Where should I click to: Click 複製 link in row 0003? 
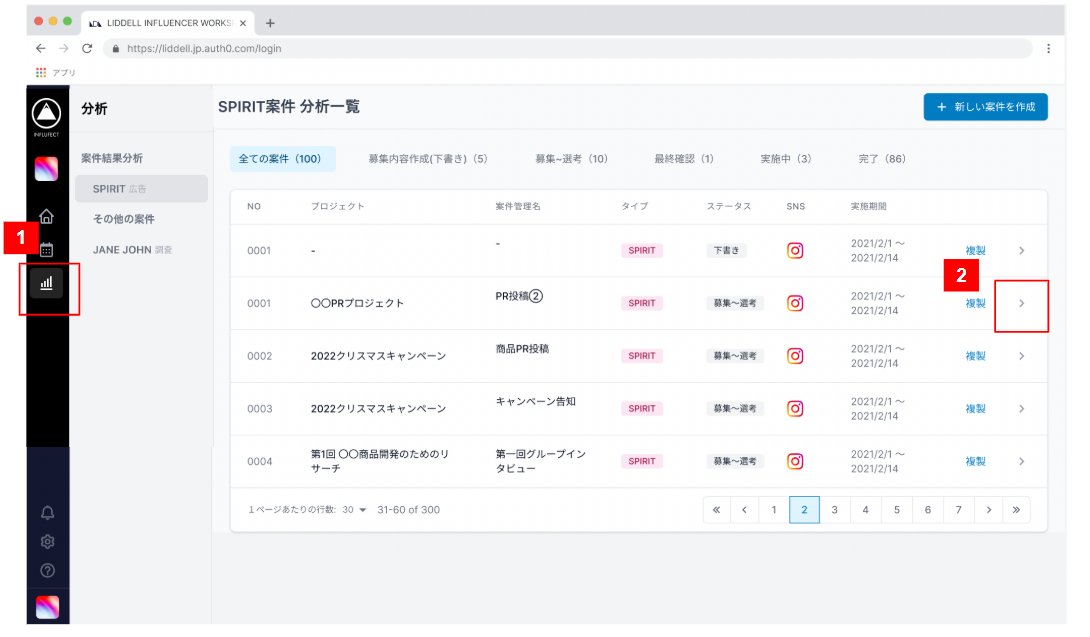(x=975, y=409)
